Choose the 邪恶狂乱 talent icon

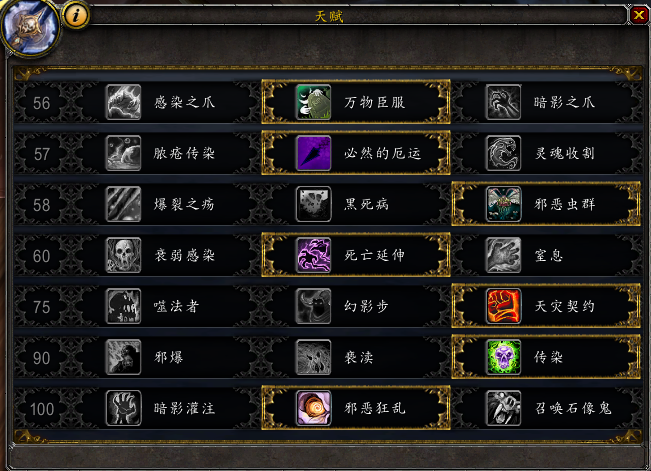(313, 408)
